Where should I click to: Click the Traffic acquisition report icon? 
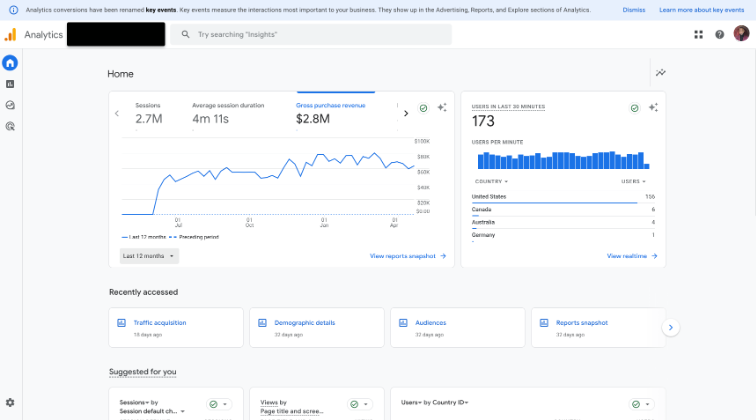(122, 323)
